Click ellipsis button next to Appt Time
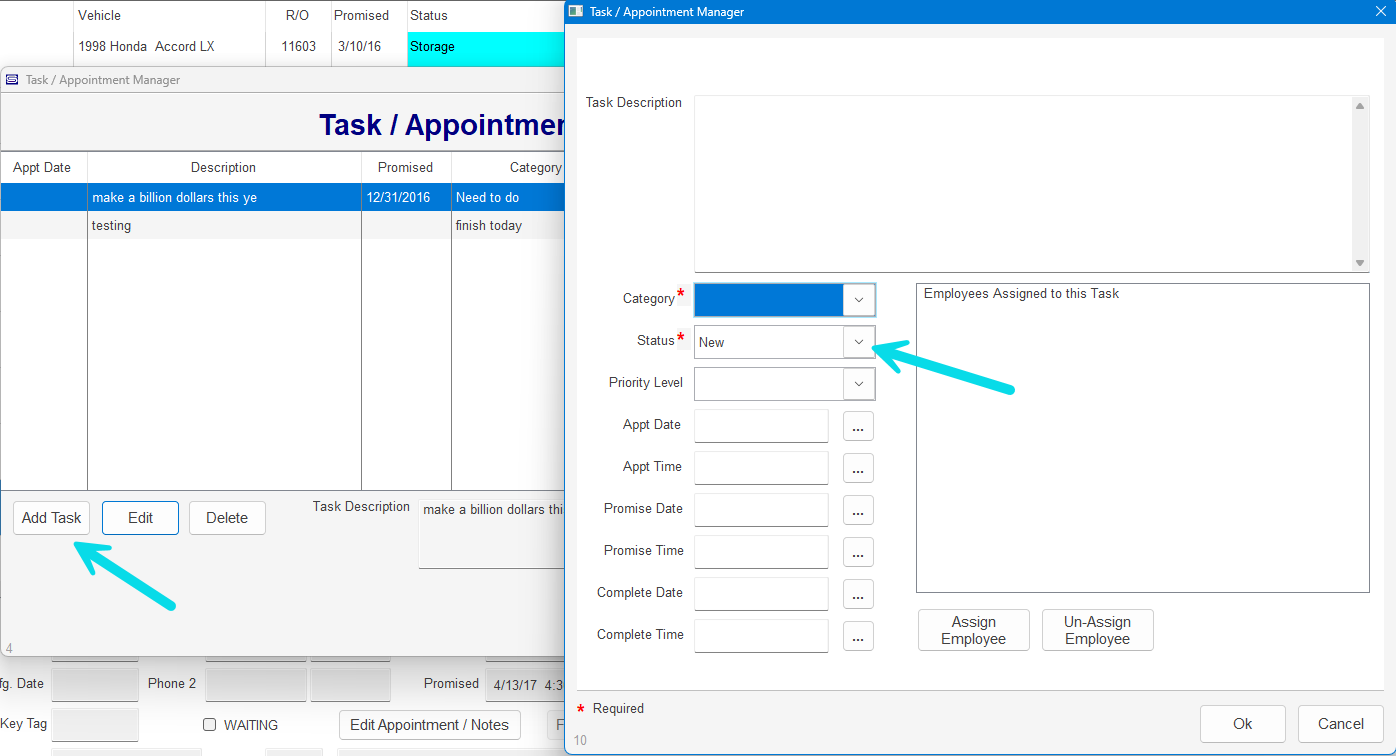This screenshot has width=1396, height=756. pyautogui.click(x=858, y=468)
